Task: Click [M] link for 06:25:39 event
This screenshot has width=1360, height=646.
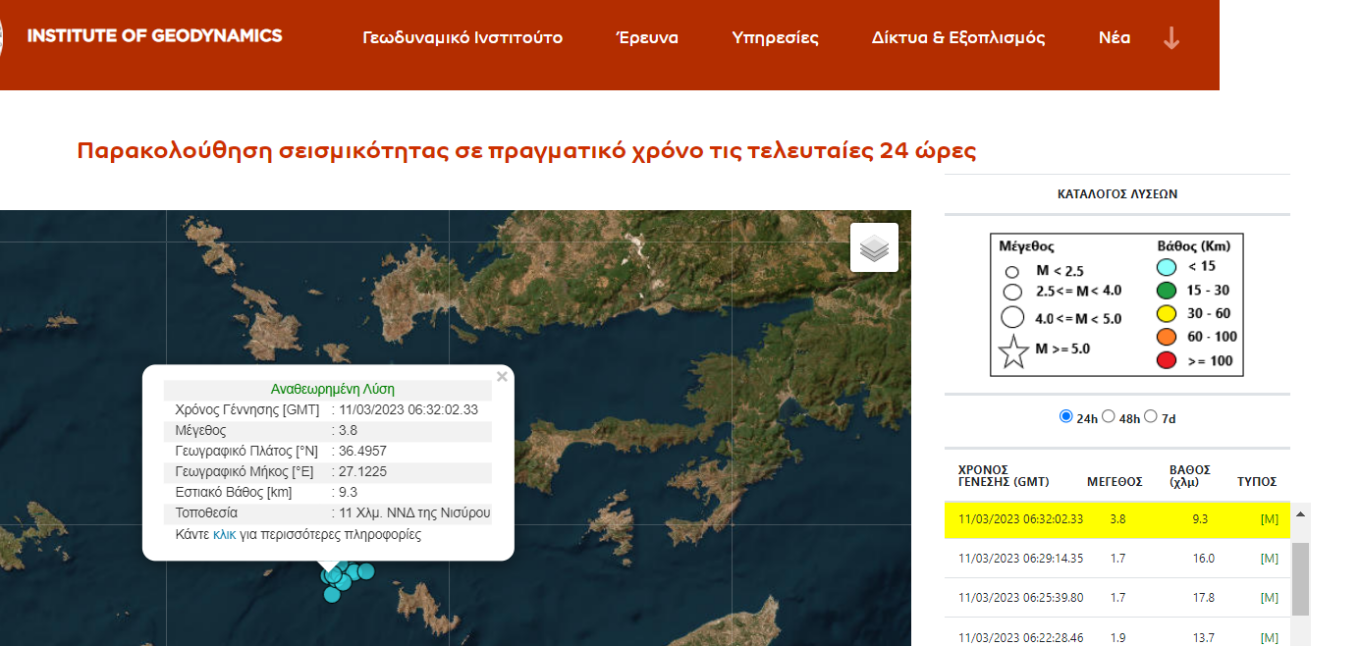Action: [x=1269, y=597]
